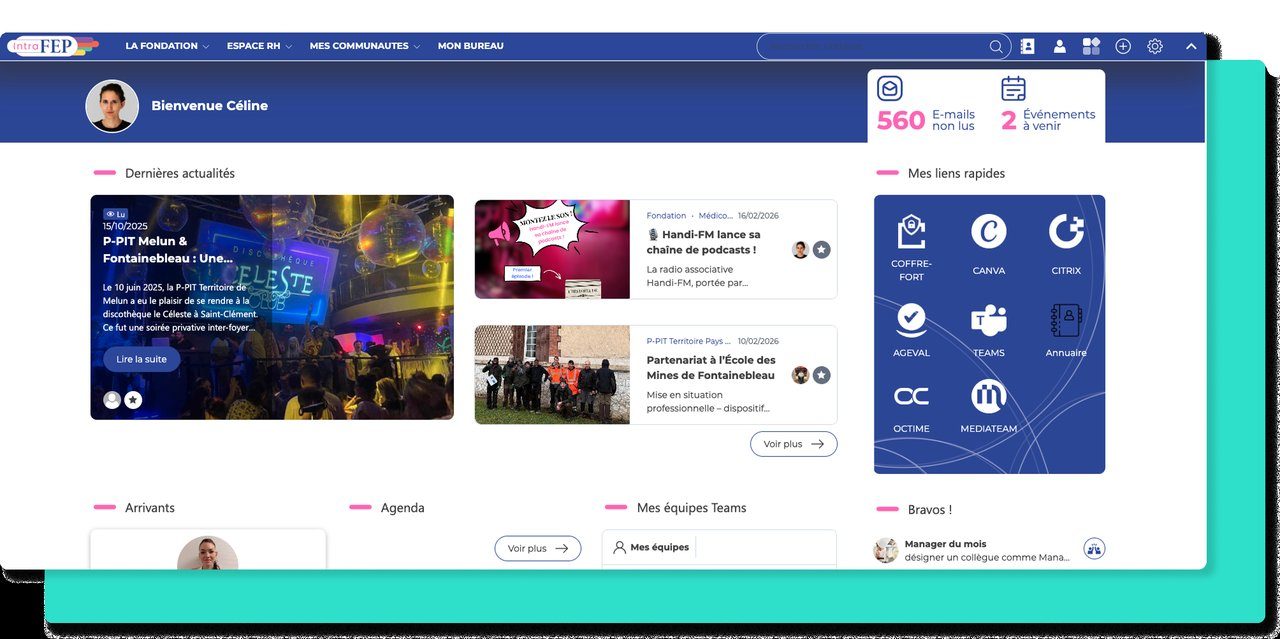Viewport: 1280px width, 639px height.
Task: Open the COFFRE-FORT quick link icon
Action: [911, 232]
